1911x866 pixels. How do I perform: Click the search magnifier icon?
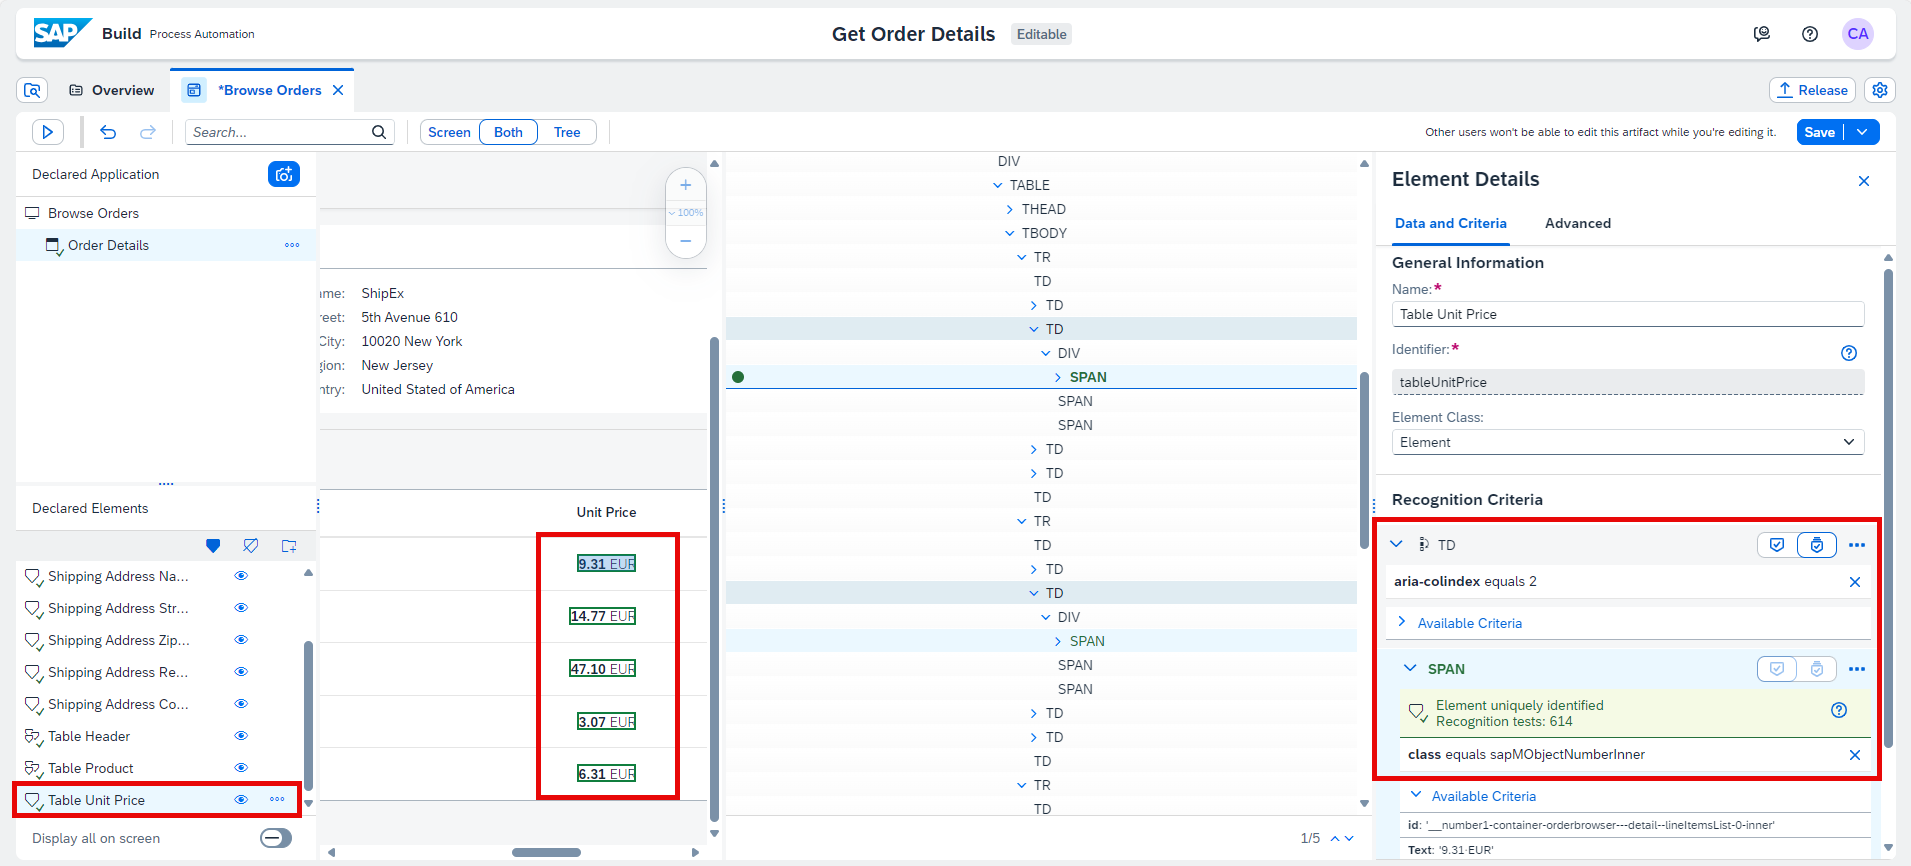pyautogui.click(x=379, y=132)
